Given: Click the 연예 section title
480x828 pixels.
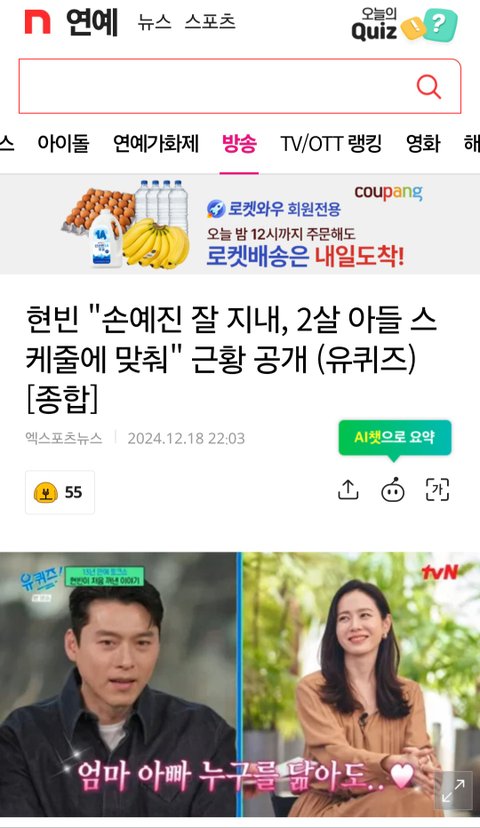Looking at the screenshot, I should coord(92,22).
